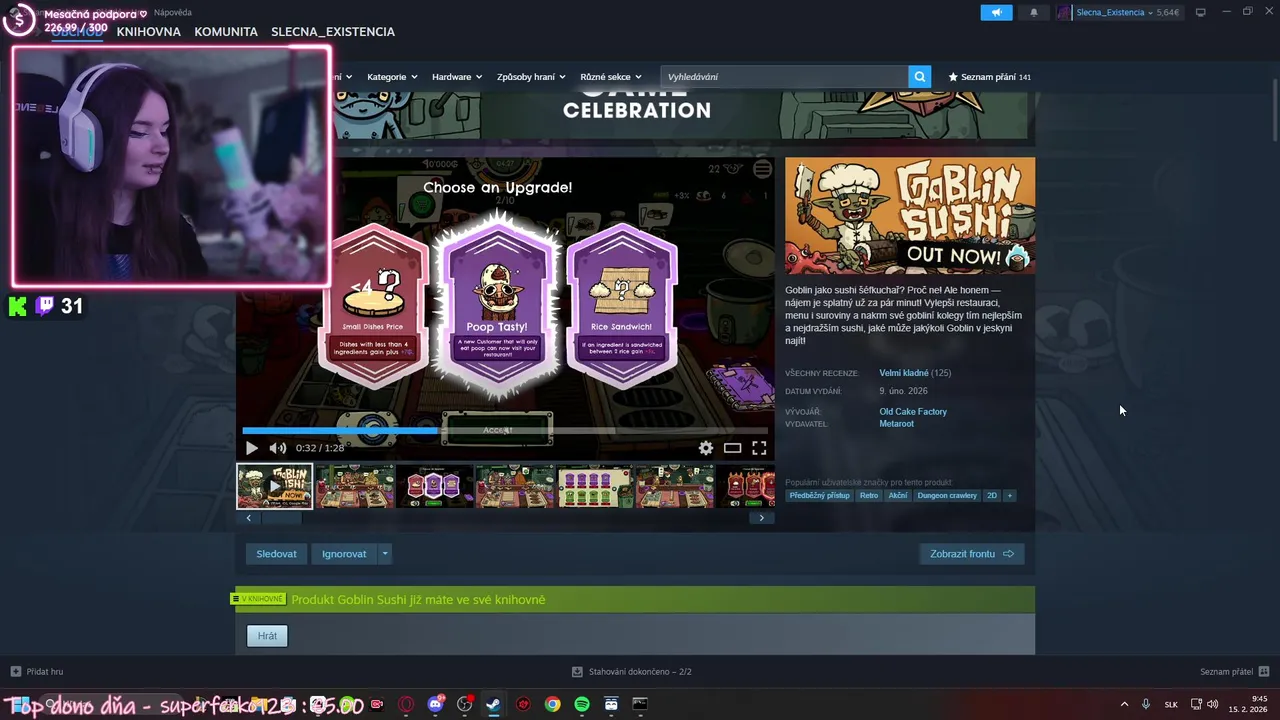Screen dimensions: 1280x720
Task: Open publisher Metaroot link
Action: pyautogui.click(x=896, y=423)
